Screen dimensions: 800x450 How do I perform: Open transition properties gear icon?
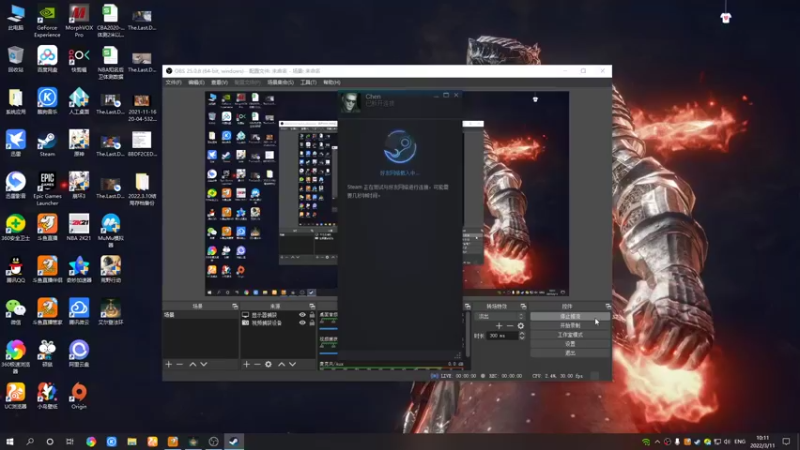(x=520, y=326)
